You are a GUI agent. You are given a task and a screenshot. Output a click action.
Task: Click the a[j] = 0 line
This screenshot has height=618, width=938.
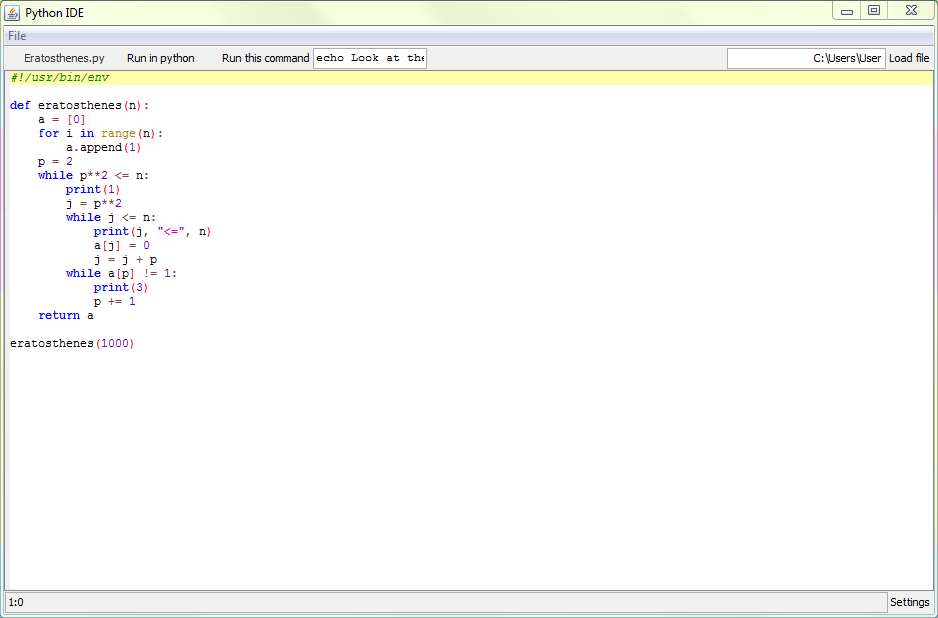(x=121, y=245)
